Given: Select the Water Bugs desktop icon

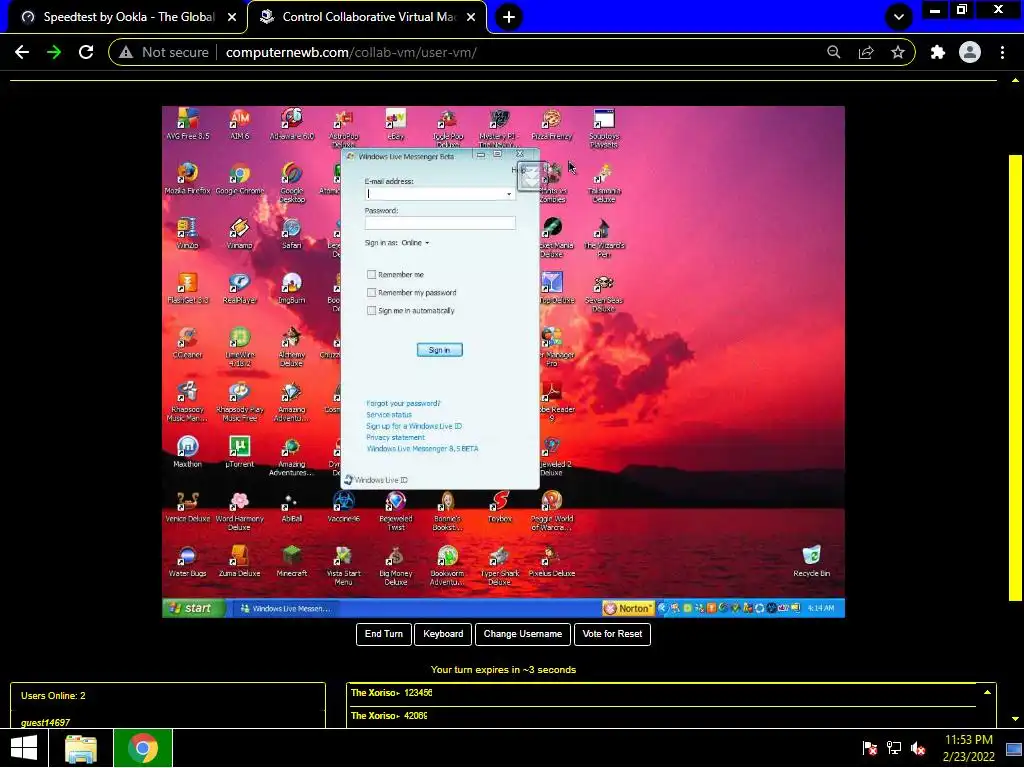Looking at the screenshot, I should coord(187,561).
